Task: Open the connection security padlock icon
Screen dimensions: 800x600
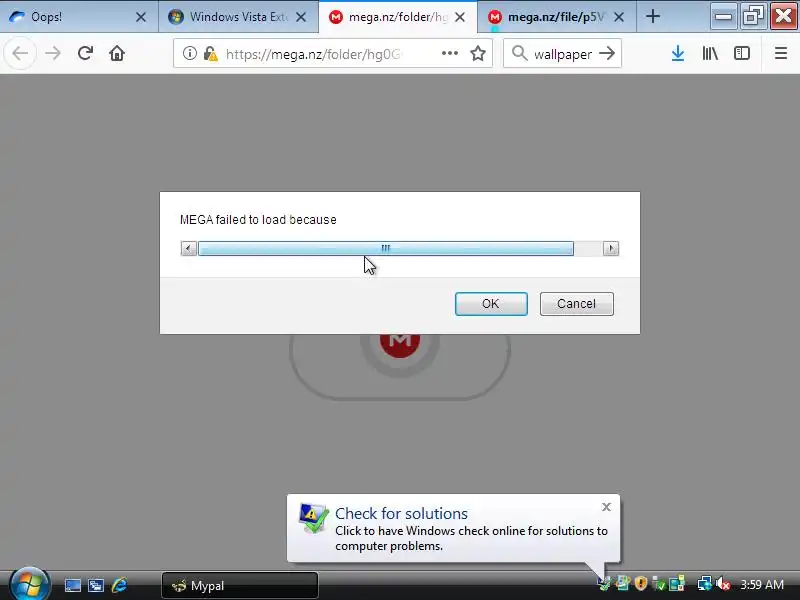Action: pyautogui.click(x=211, y=54)
